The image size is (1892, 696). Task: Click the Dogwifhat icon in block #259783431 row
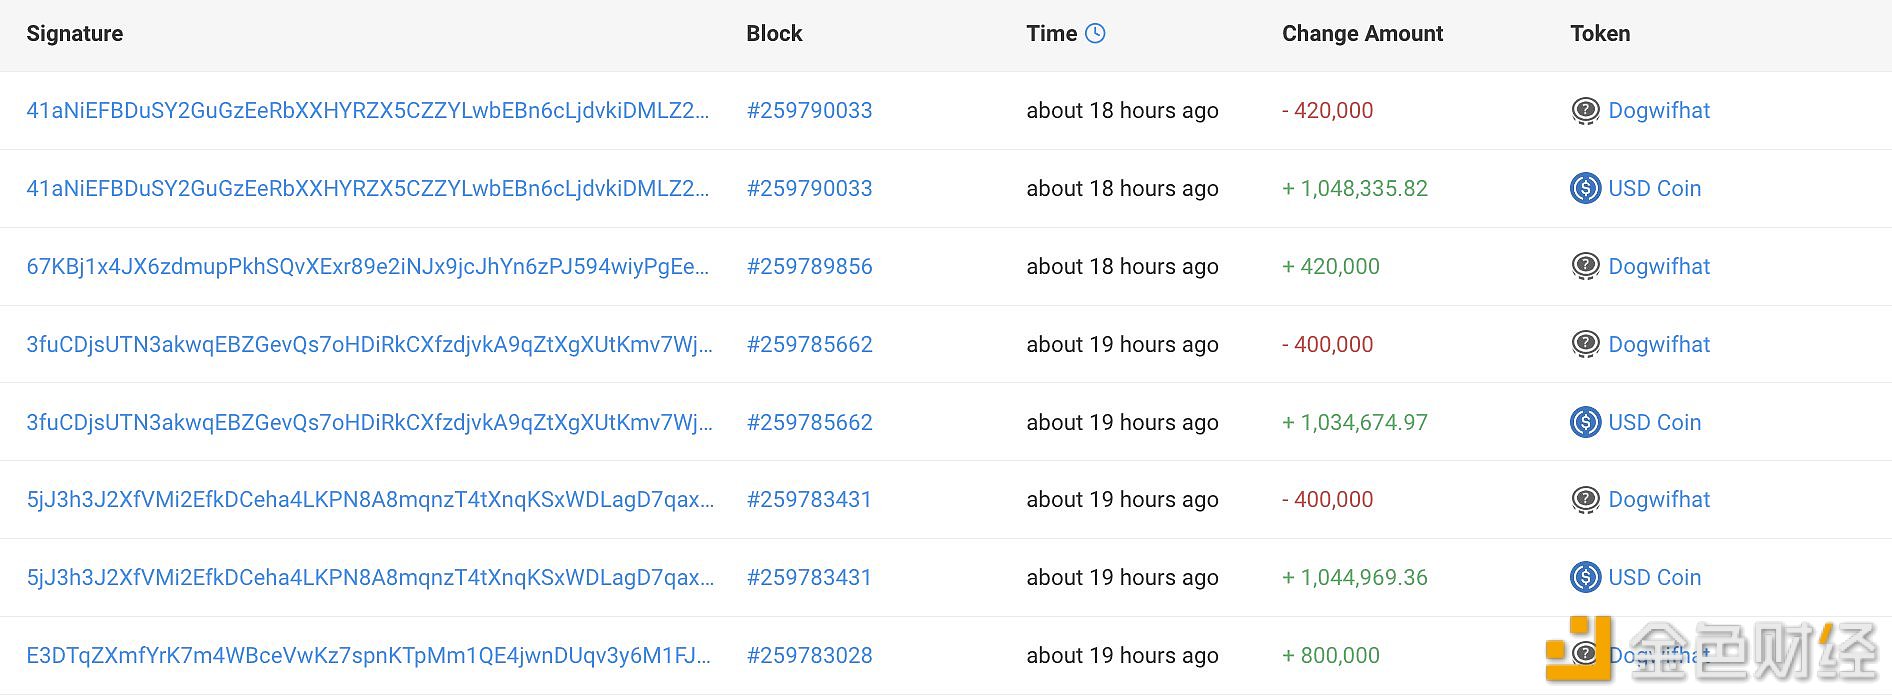[1585, 500]
